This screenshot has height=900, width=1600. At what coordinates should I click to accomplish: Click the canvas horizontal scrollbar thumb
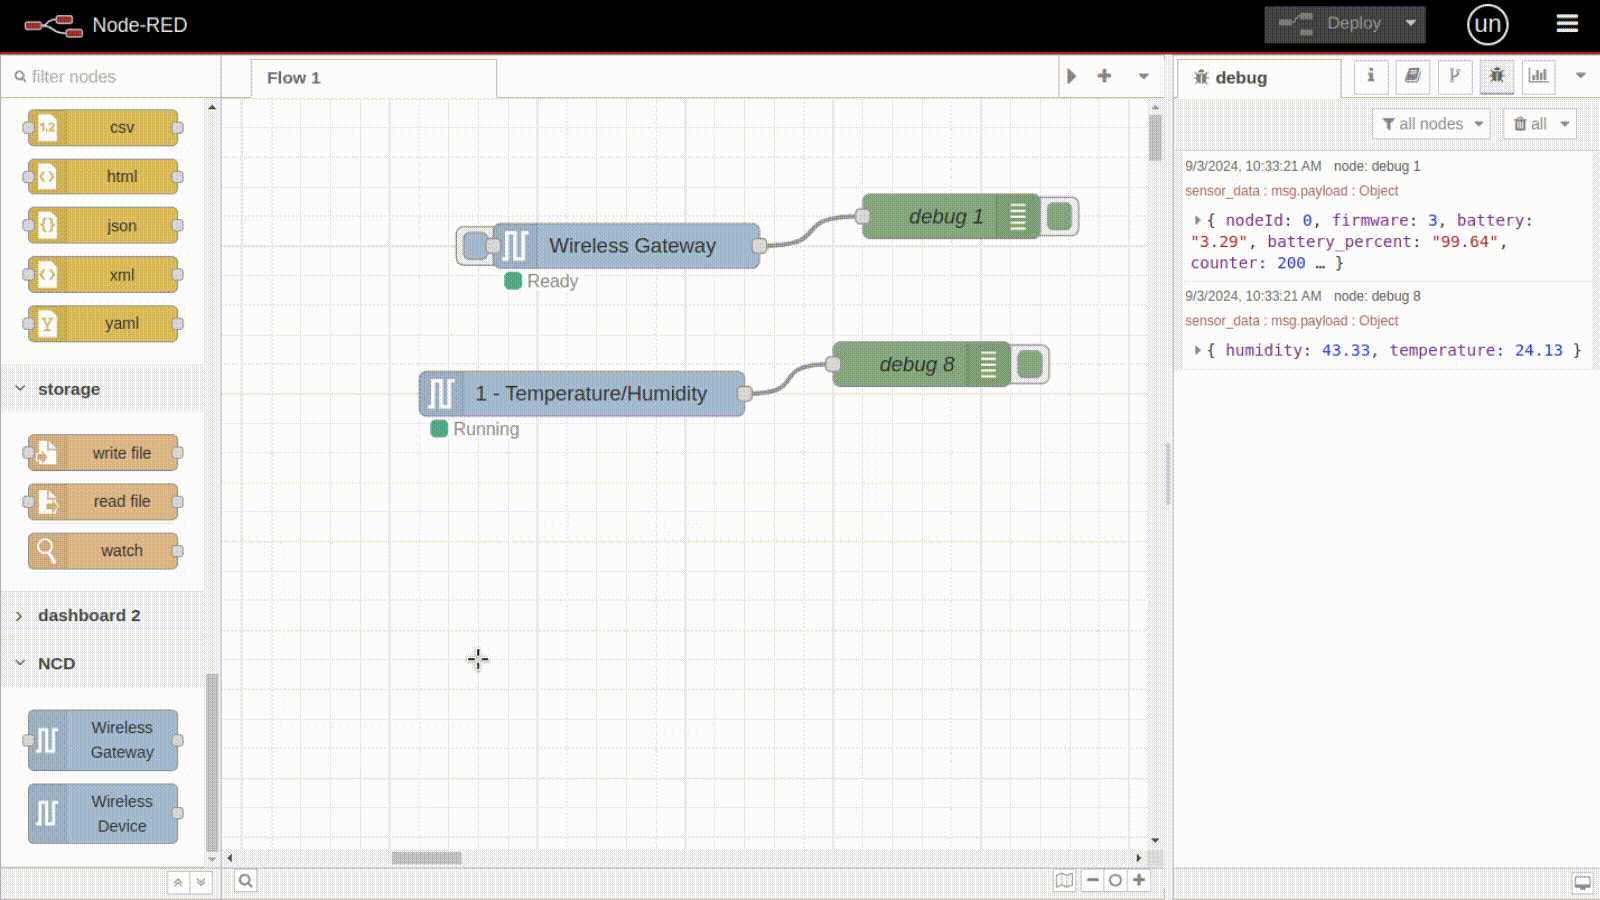(426, 858)
